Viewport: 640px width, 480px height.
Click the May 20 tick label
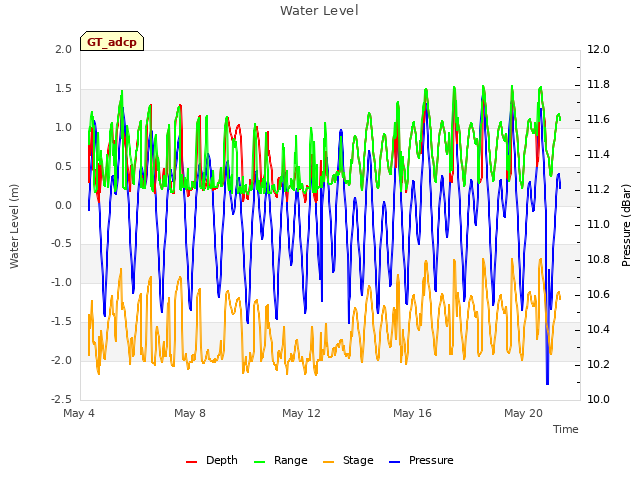coord(523,413)
